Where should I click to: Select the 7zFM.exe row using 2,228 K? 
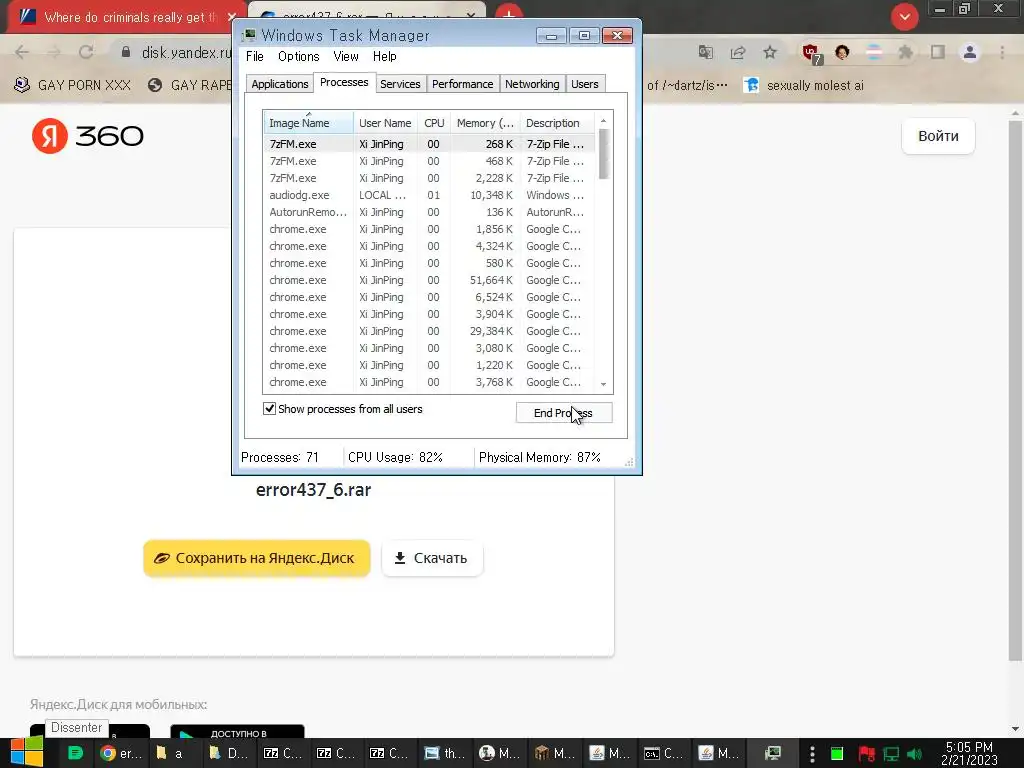[429, 178]
